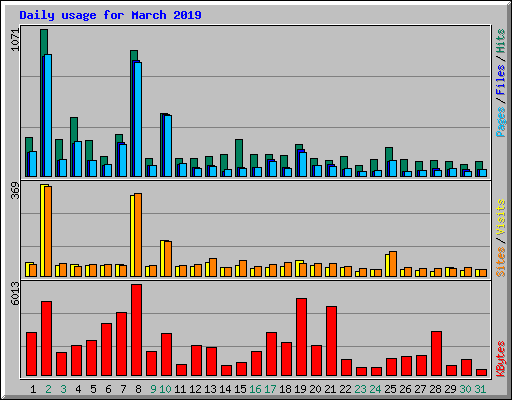Click day 5 on the x-axis
Screen dimensions: 512x400
pos(93,389)
